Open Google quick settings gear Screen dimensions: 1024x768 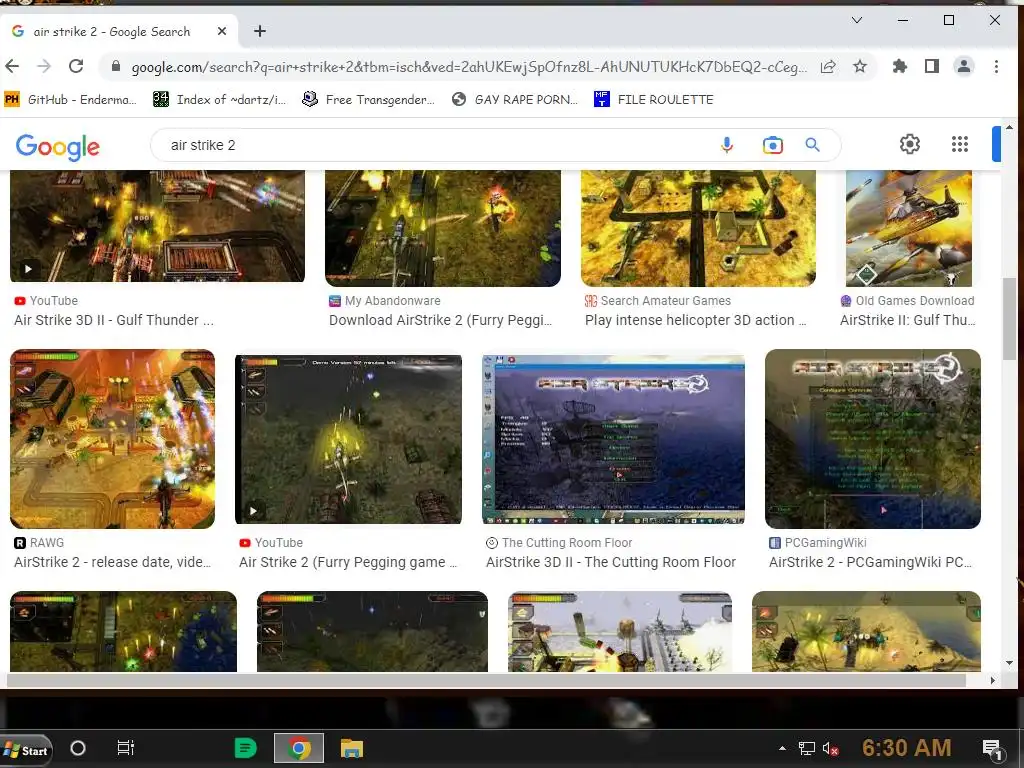pos(910,144)
